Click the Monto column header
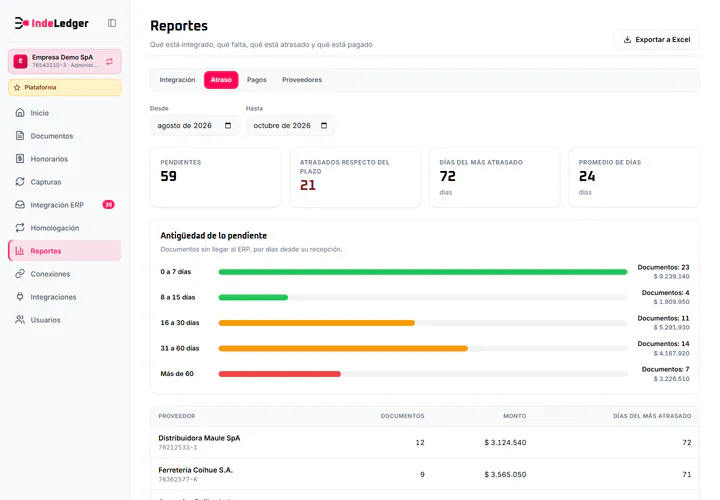 click(x=514, y=416)
